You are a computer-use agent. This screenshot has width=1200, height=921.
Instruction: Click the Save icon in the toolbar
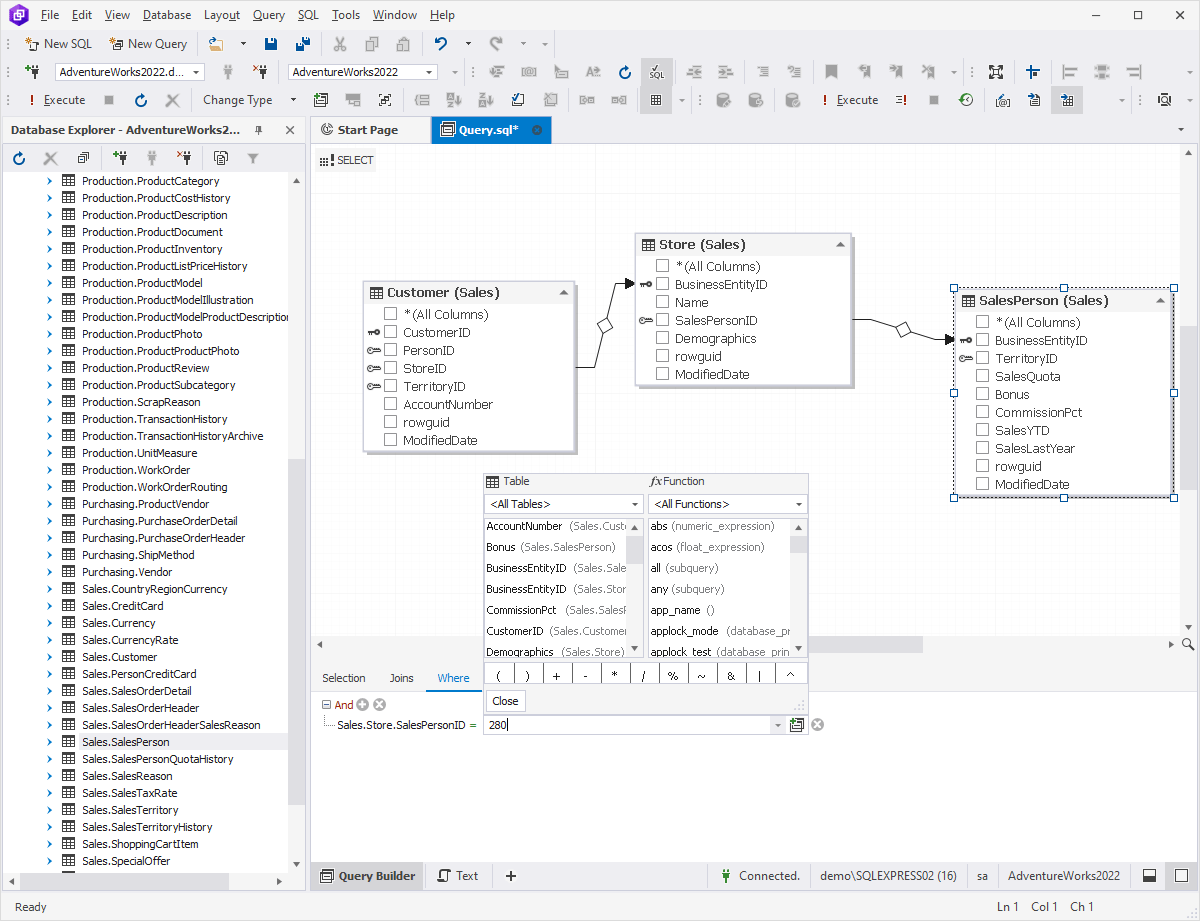[271, 44]
